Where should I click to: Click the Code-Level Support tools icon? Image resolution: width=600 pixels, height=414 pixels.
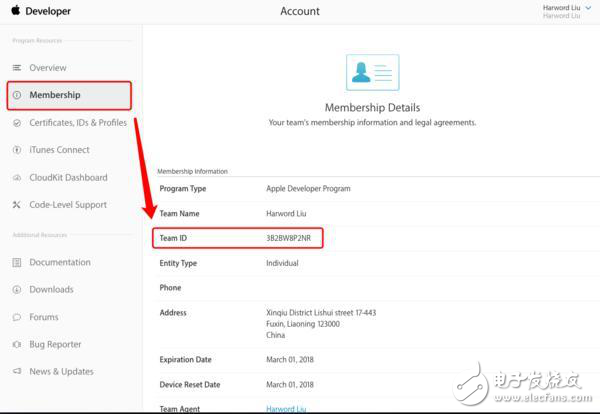point(17,205)
